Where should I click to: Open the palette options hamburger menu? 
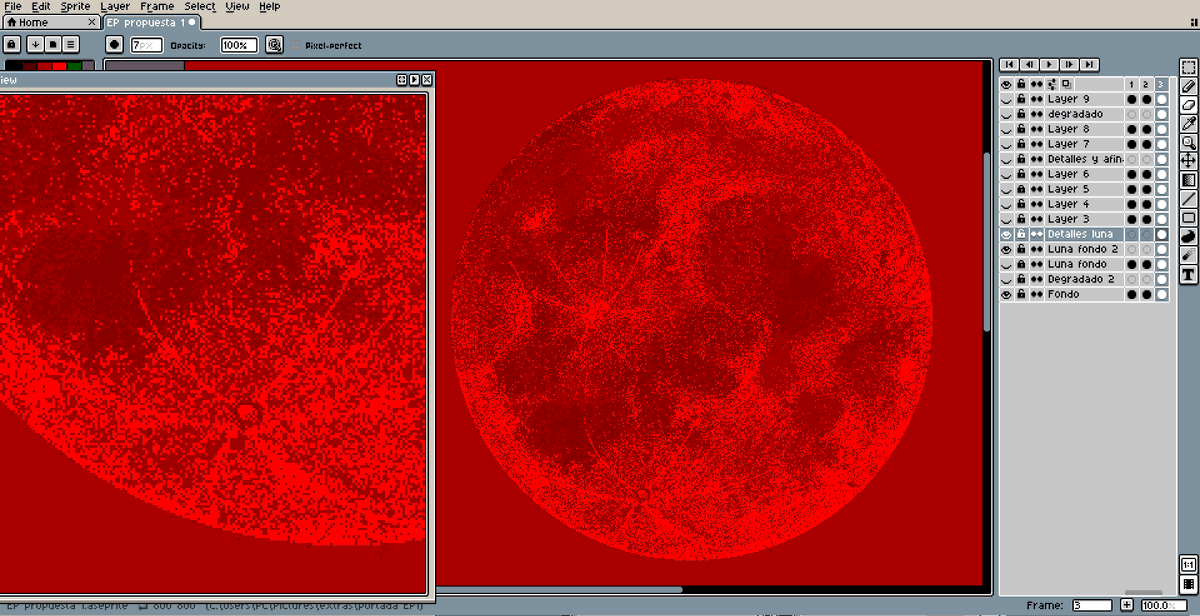click(x=71, y=45)
